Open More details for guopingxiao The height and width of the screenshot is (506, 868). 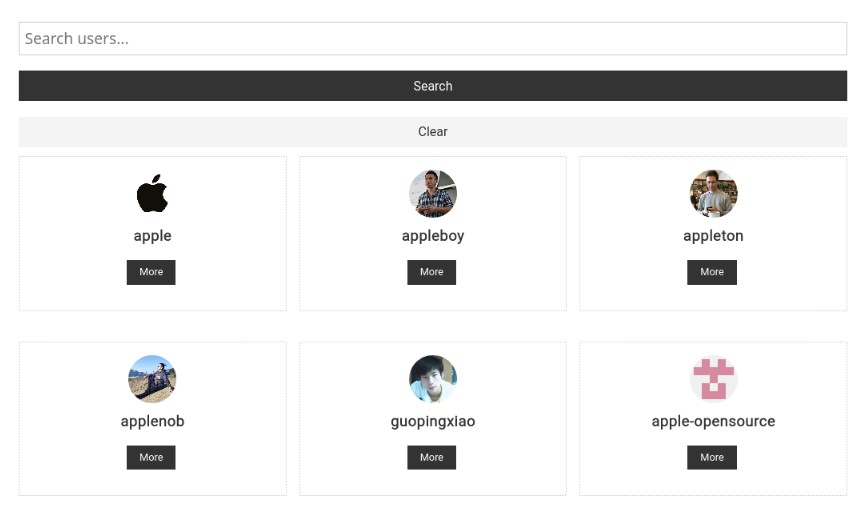(x=431, y=457)
